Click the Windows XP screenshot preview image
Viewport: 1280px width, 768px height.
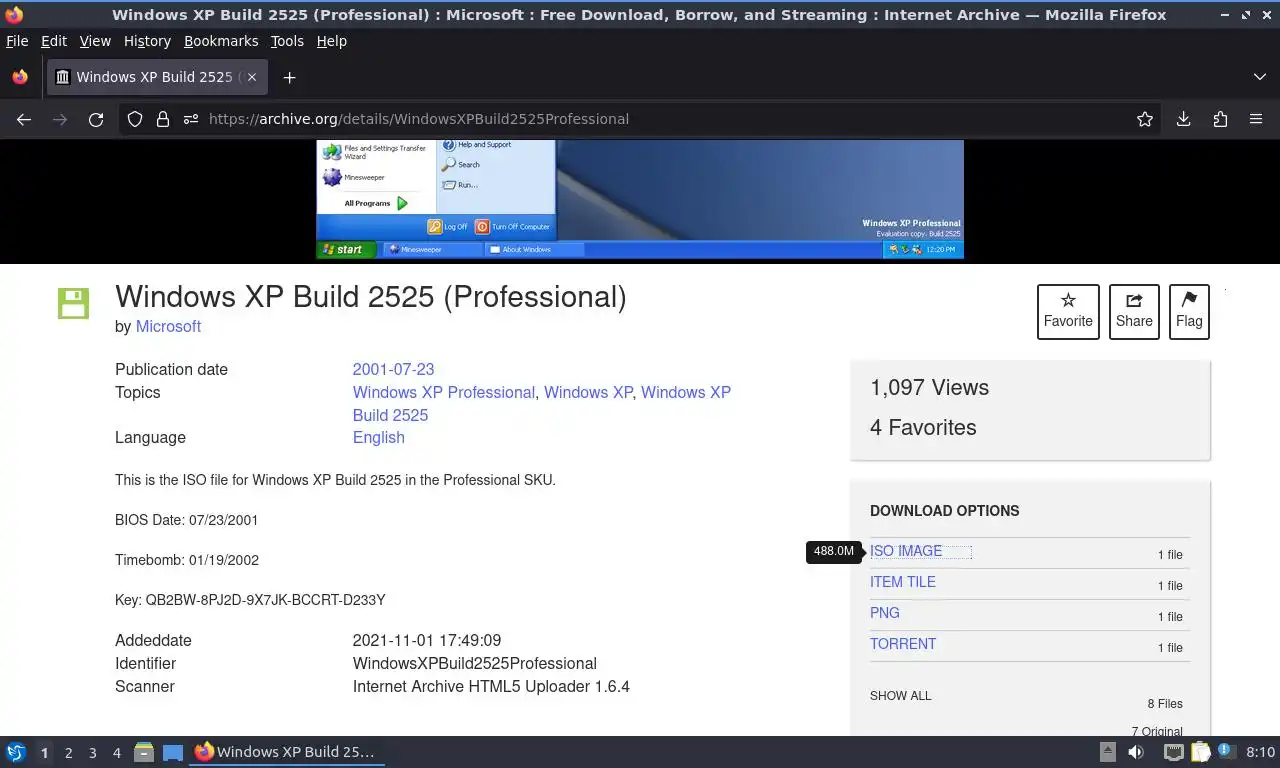click(640, 200)
